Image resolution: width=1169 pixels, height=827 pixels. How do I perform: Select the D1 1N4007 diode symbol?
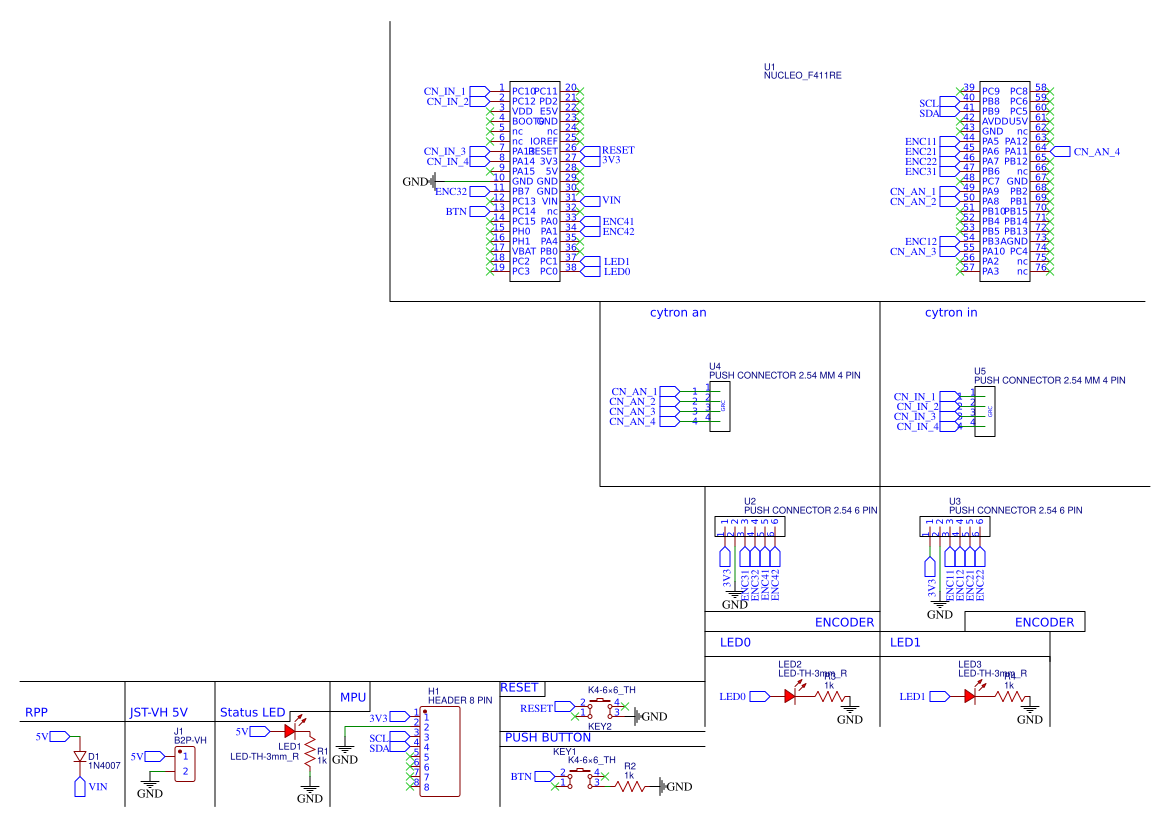[80, 757]
